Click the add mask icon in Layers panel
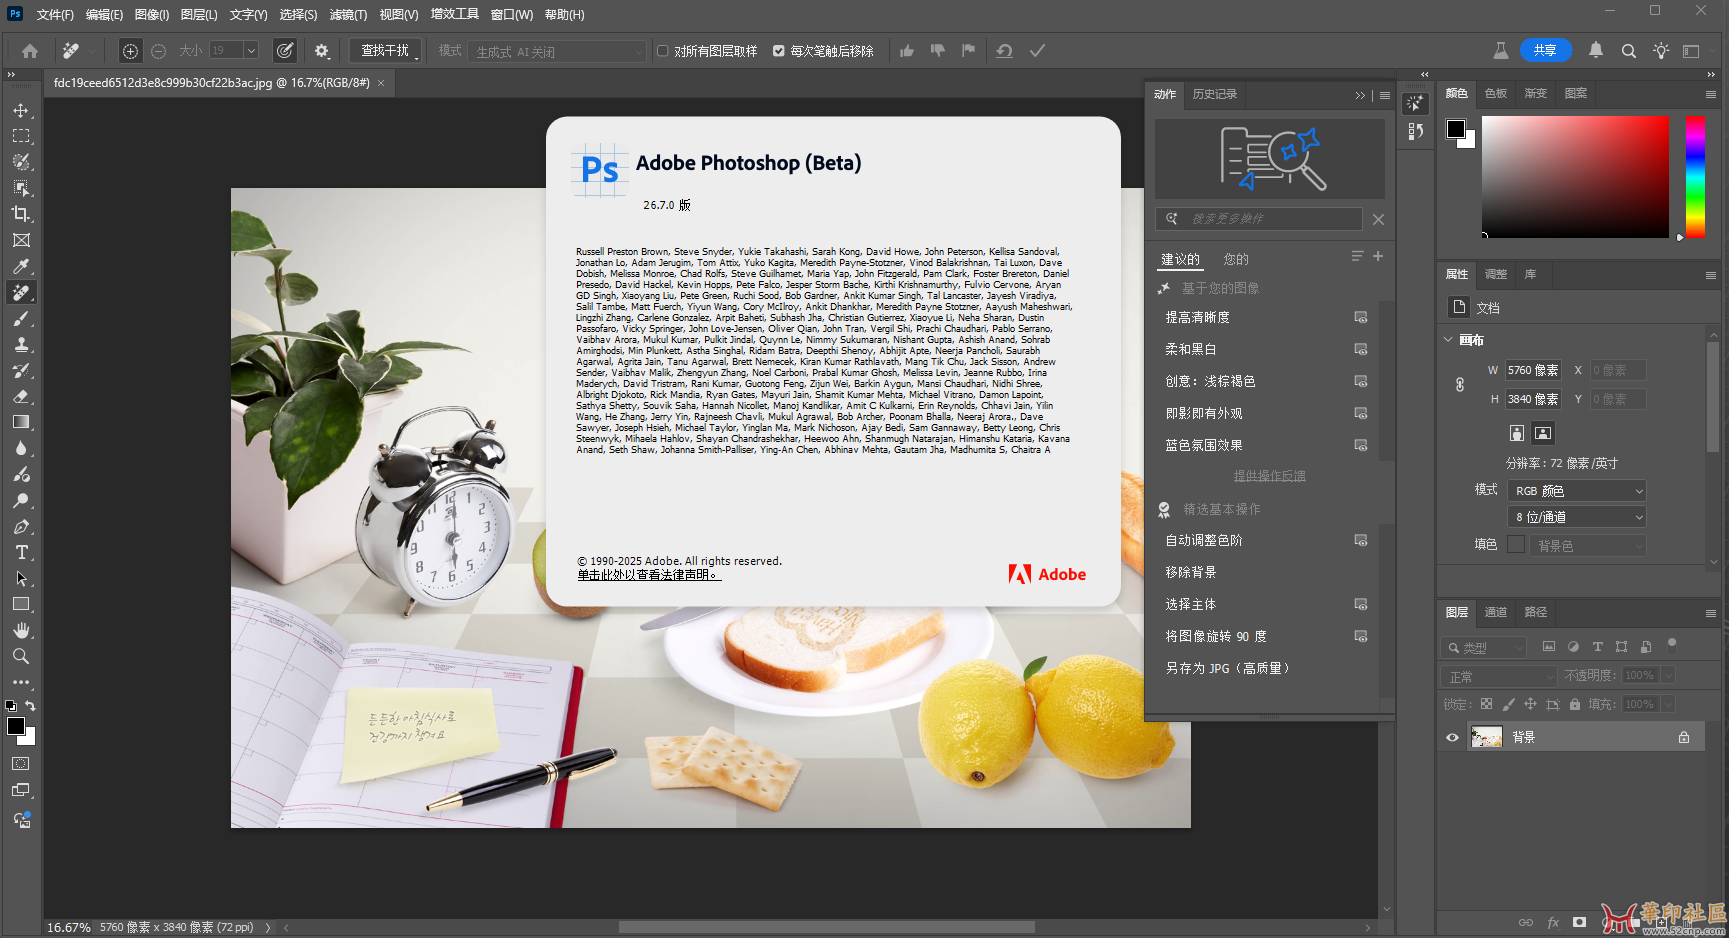The width and height of the screenshot is (1729, 938). pyautogui.click(x=1579, y=922)
